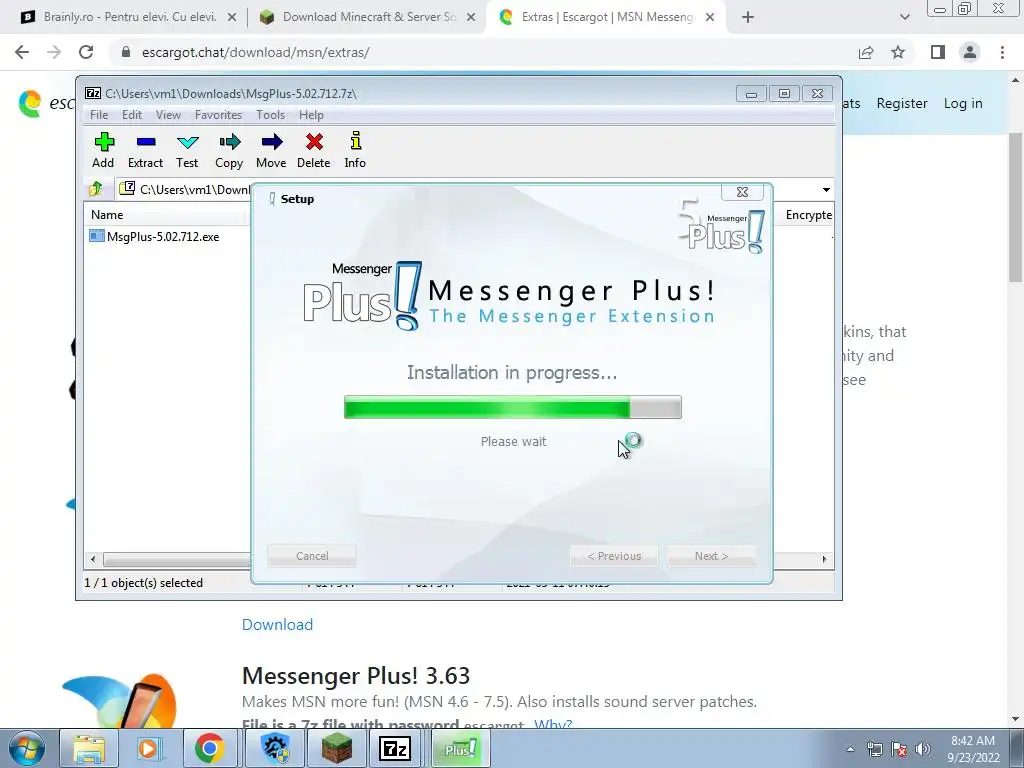
Task: Click Cancel in the Setup dialog
Action: [x=312, y=556]
